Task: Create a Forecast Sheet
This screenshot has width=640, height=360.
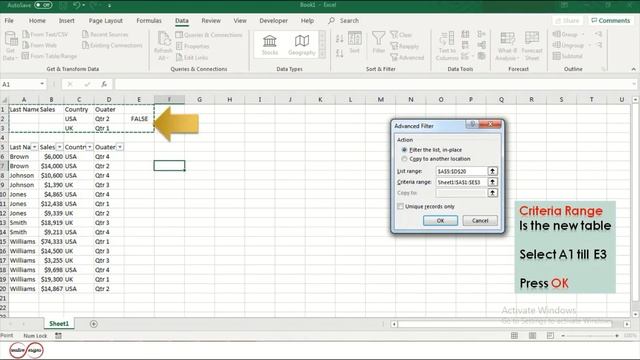Action: pos(532,46)
